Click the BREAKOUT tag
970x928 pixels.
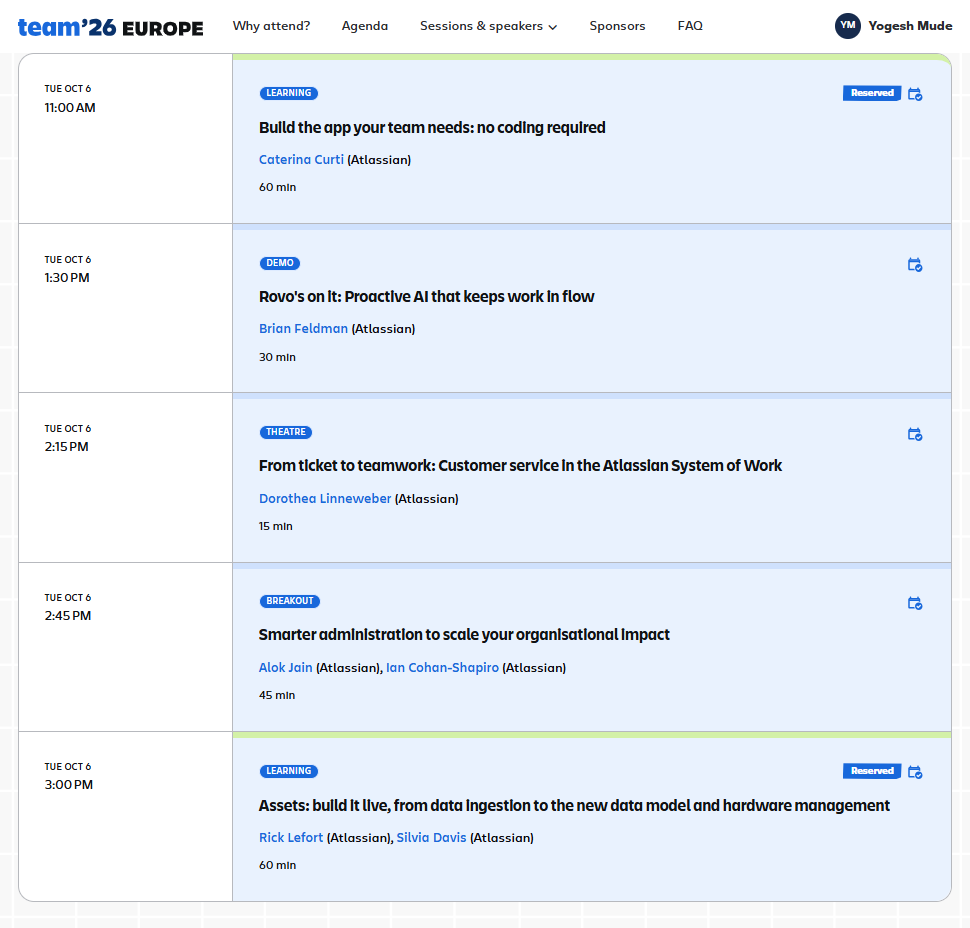coord(290,601)
